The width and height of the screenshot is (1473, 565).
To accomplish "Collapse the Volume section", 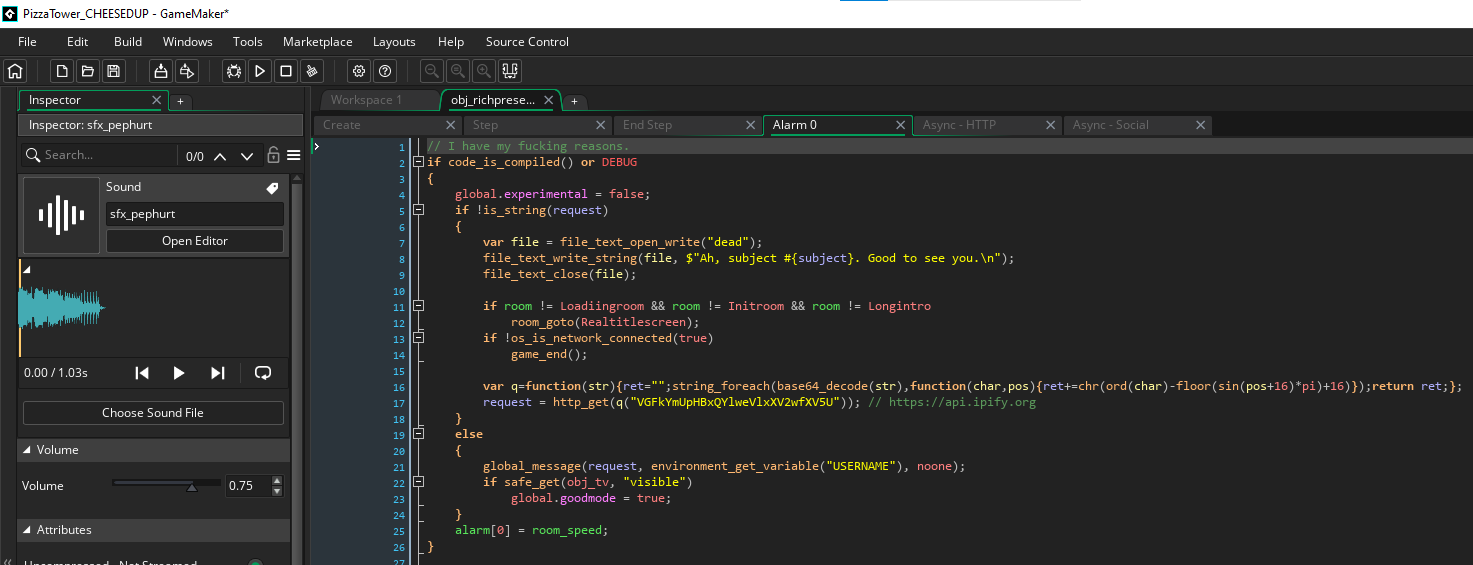I will 26,450.
